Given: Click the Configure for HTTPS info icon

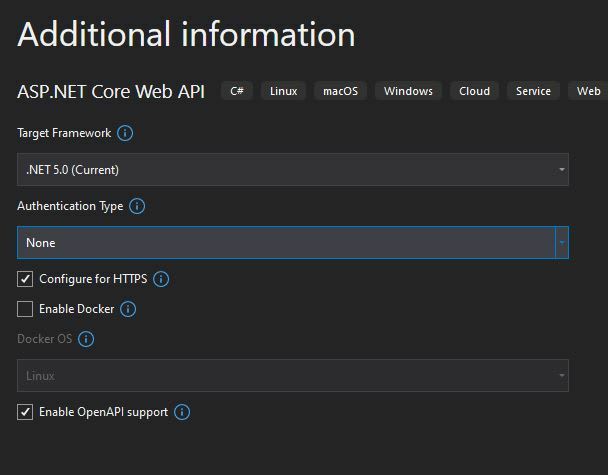Looking at the screenshot, I should point(161,279).
